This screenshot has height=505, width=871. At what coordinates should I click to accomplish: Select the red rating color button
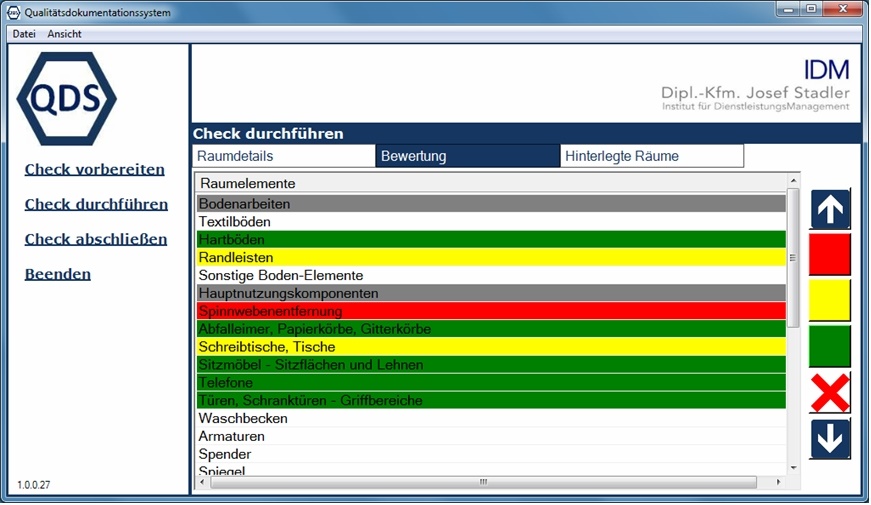[830, 255]
